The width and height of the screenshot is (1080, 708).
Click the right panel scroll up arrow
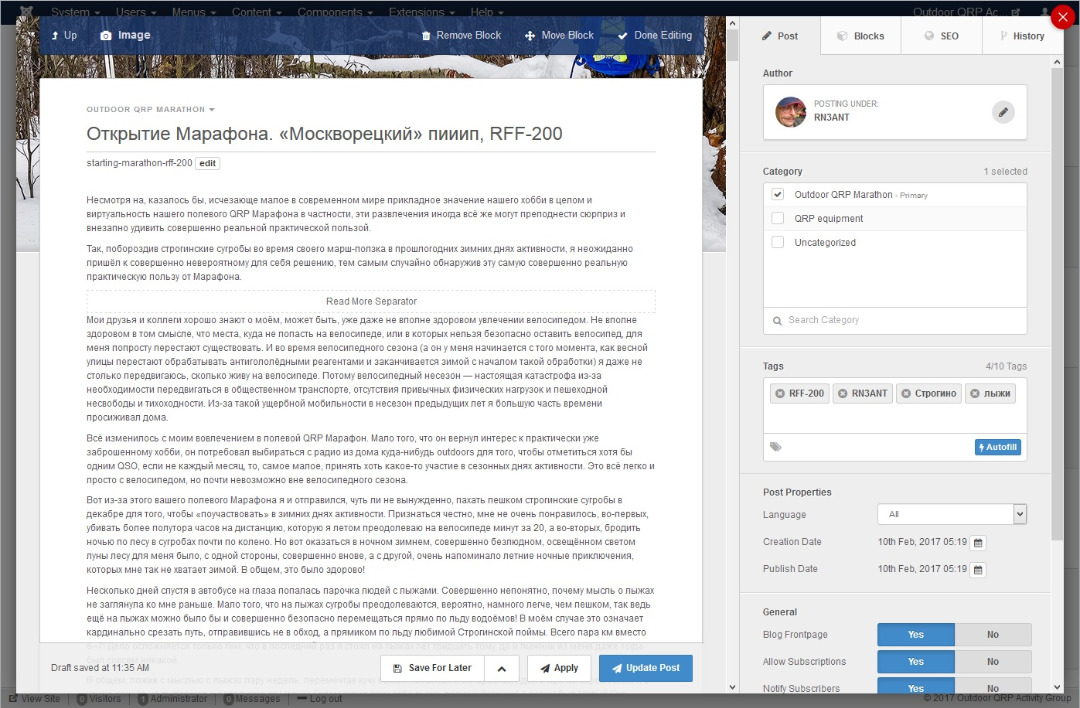coord(1057,62)
